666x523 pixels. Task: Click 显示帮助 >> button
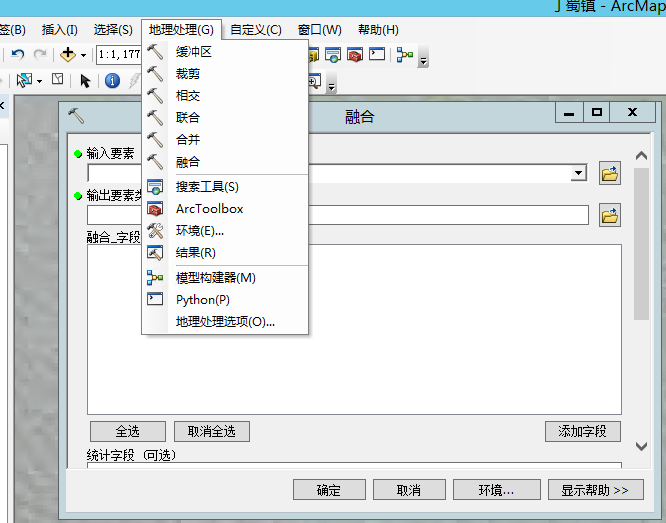(x=595, y=490)
